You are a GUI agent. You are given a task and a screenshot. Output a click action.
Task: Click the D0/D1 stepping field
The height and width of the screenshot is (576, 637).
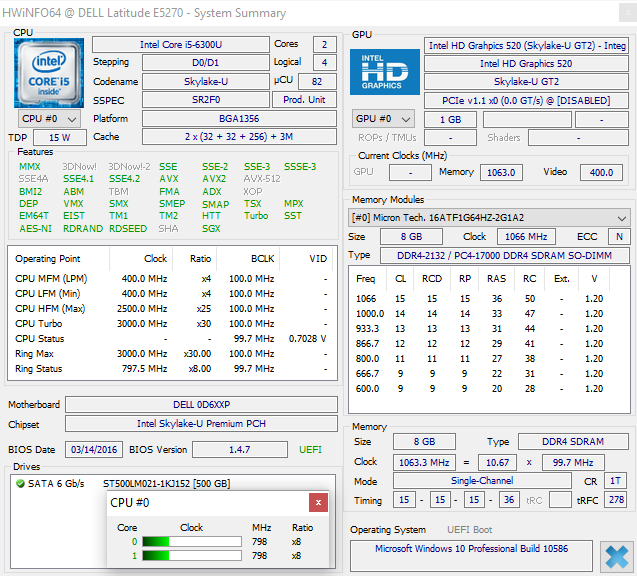(x=206, y=63)
